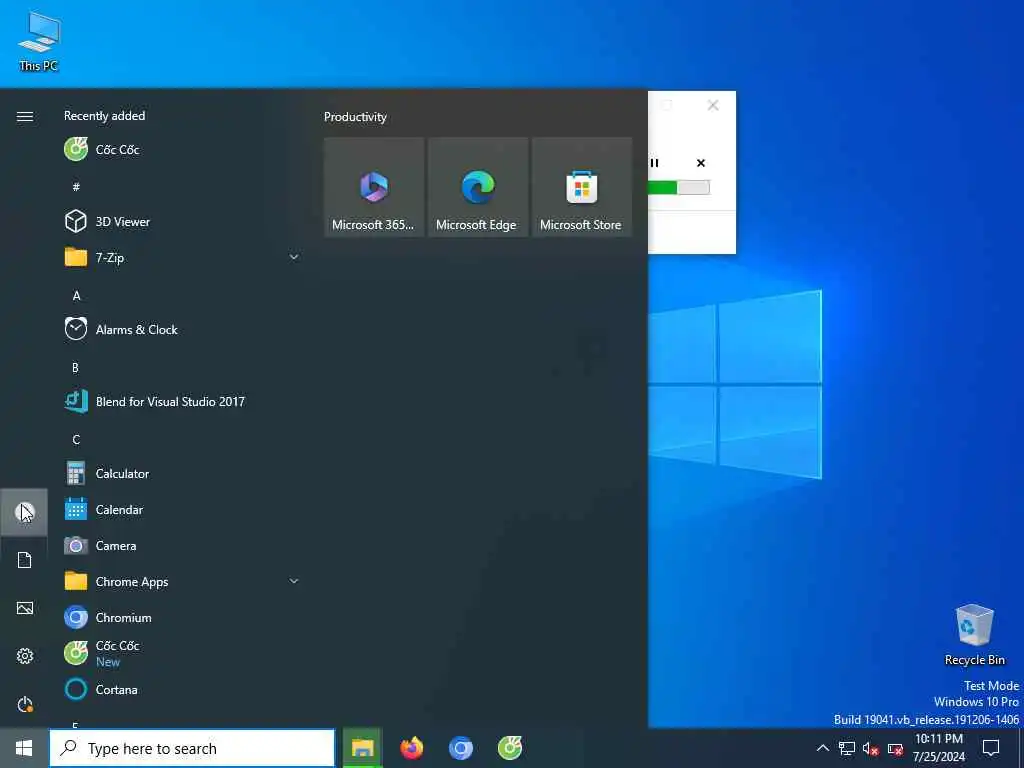Viewport: 1024px width, 768px height.
Task: Click the Windows Start button
Action: click(24, 748)
